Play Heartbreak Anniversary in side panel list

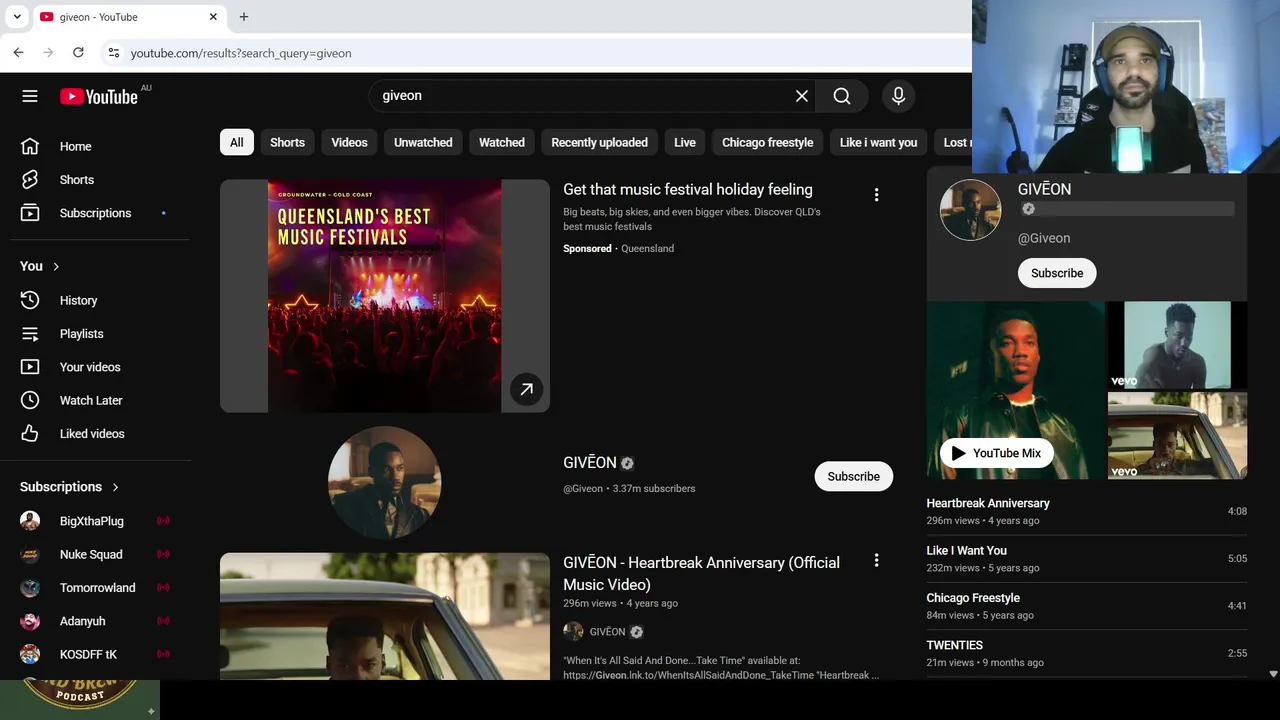[x=1087, y=511]
